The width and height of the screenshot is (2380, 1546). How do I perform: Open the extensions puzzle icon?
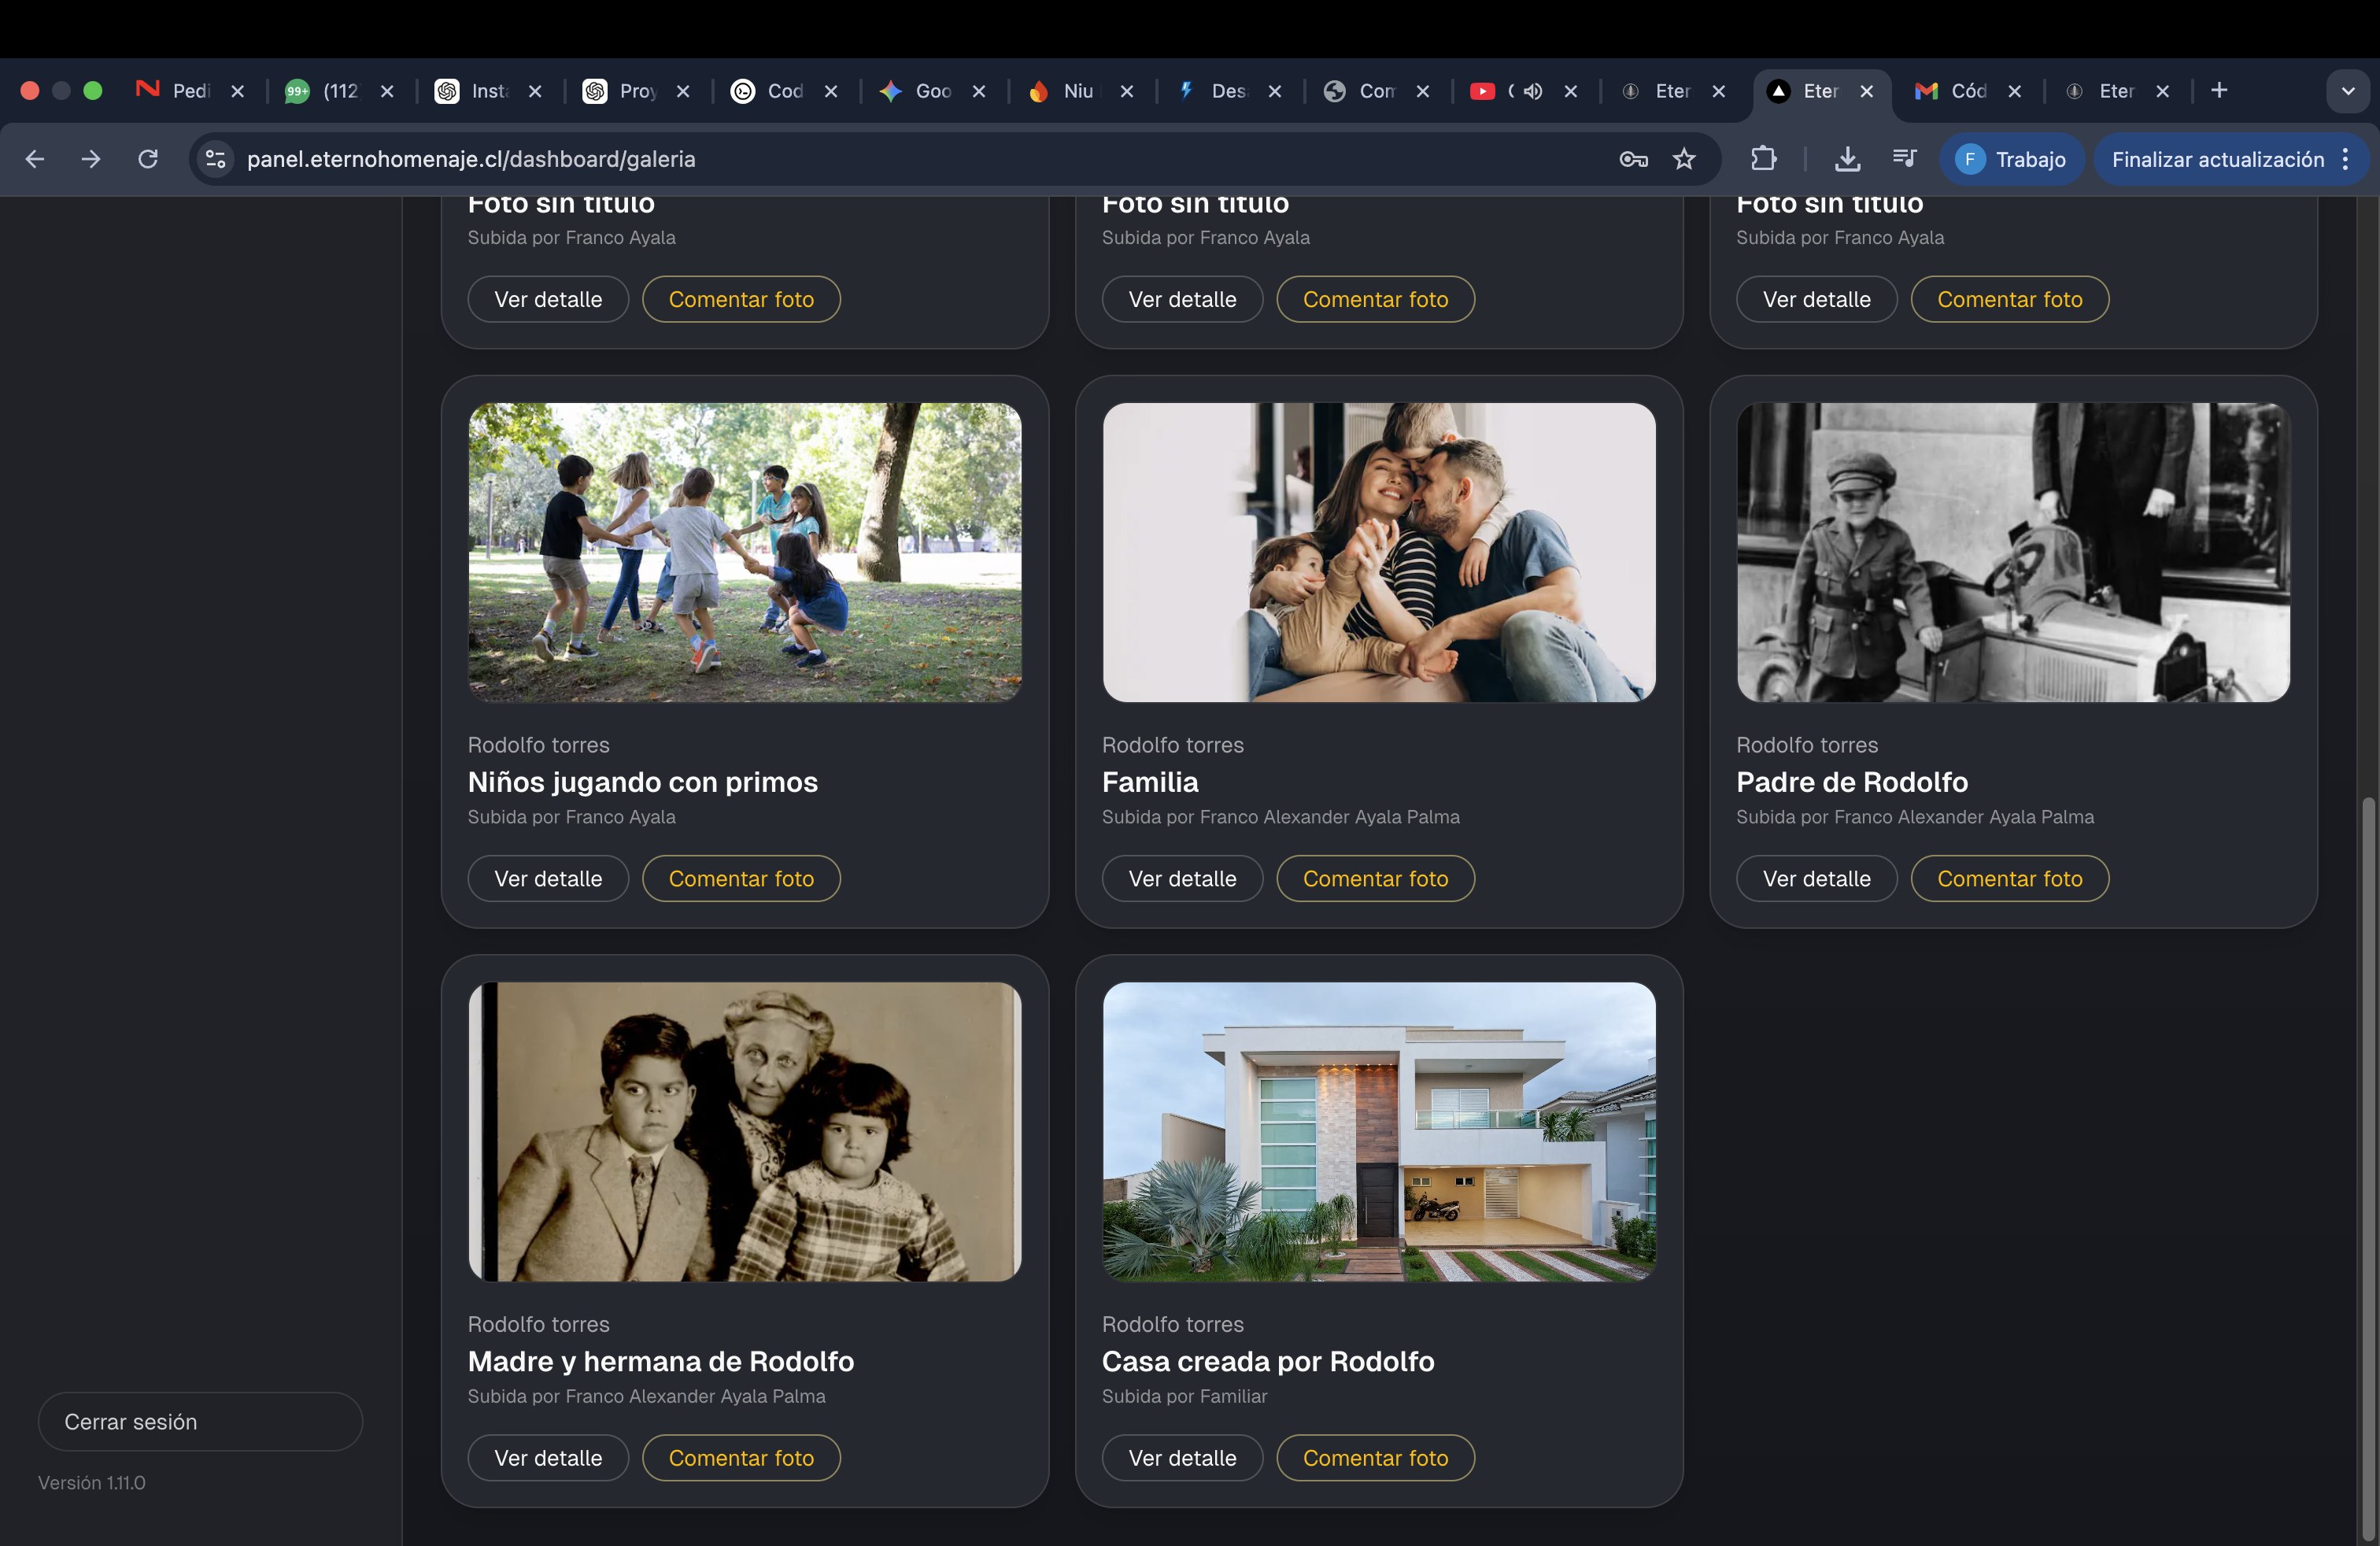coord(1763,159)
